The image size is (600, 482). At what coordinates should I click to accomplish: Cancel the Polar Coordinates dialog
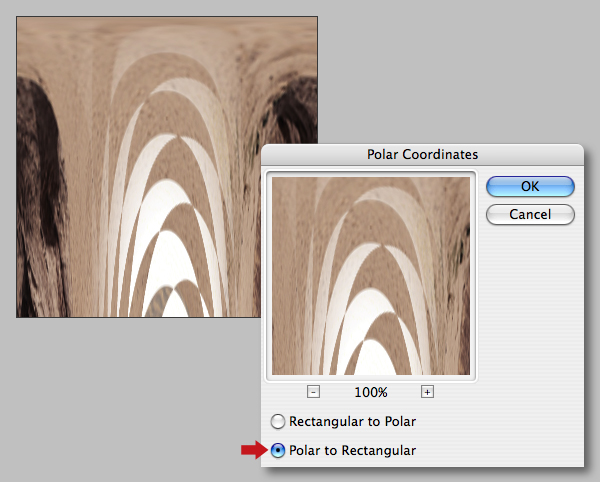point(530,214)
